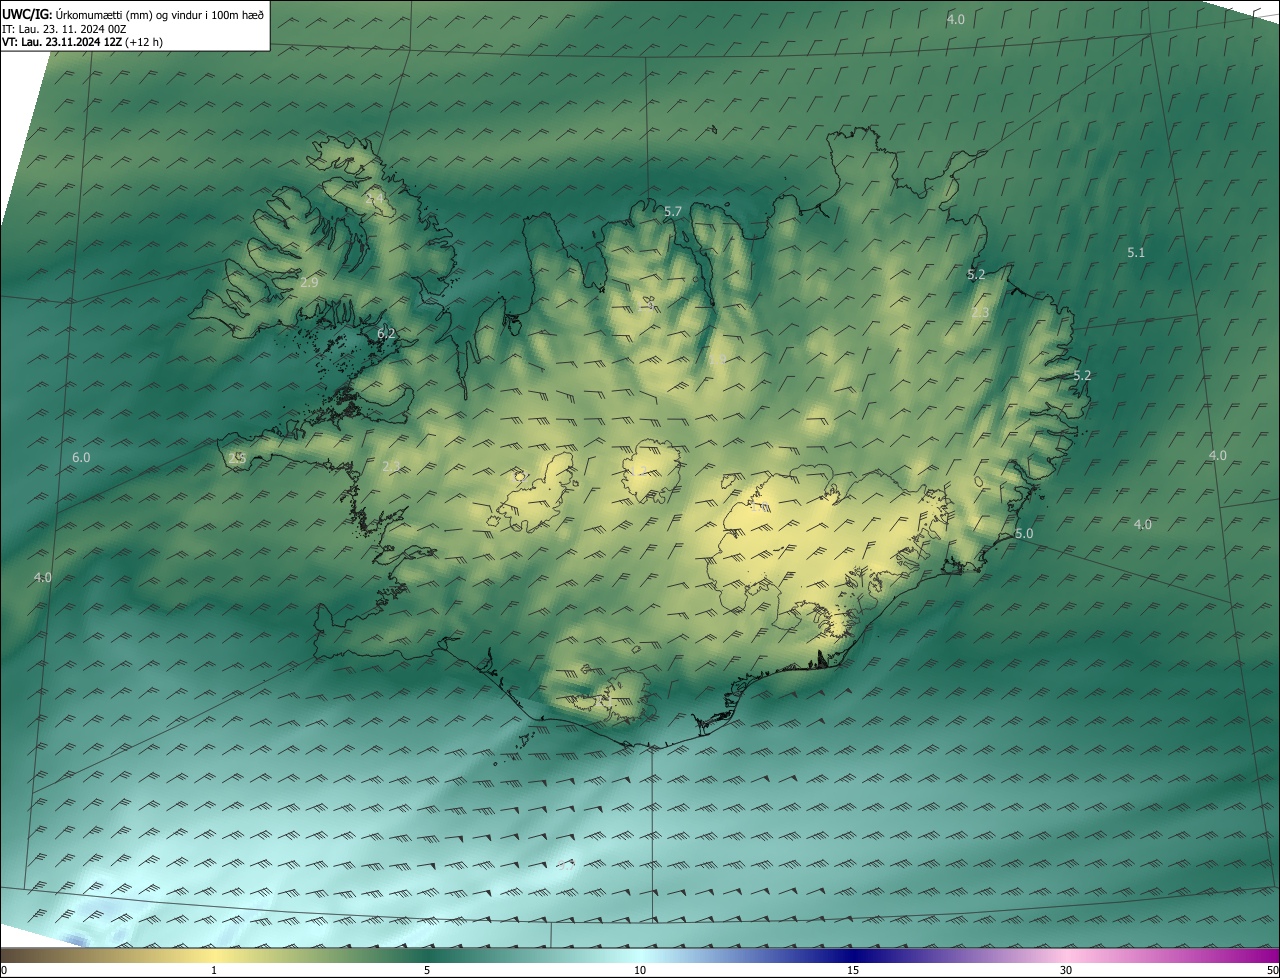
Task: Click the 6.2 value label
Action: [386, 333]
